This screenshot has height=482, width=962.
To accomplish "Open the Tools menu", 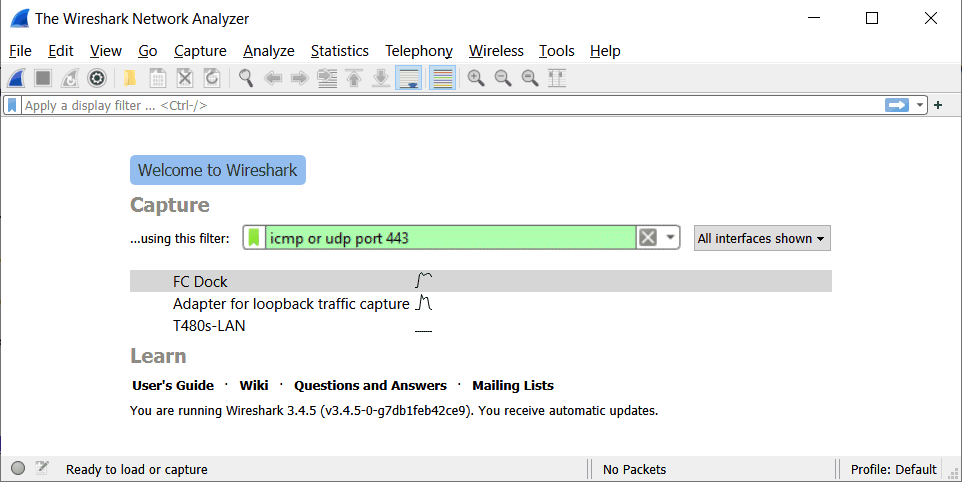I will pyautogui.click(x=556, y=51).
